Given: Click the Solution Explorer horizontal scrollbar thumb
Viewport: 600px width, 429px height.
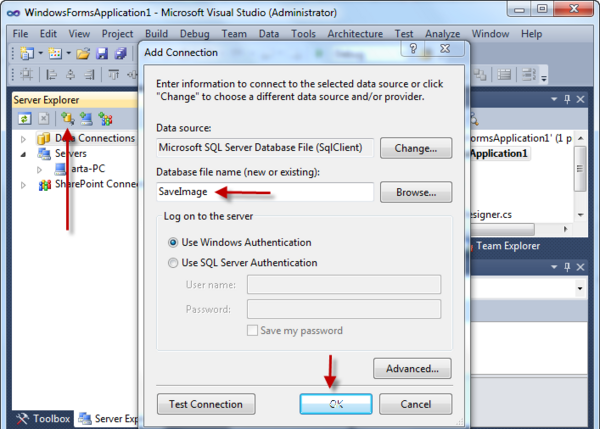Looking at the screenshot, I should [x=502, y=229].
